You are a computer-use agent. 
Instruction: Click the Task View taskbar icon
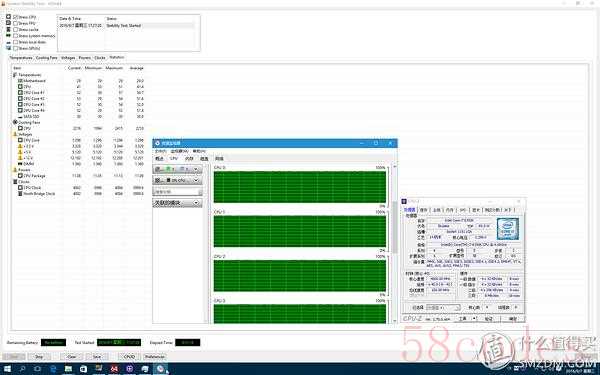(38, 369)
